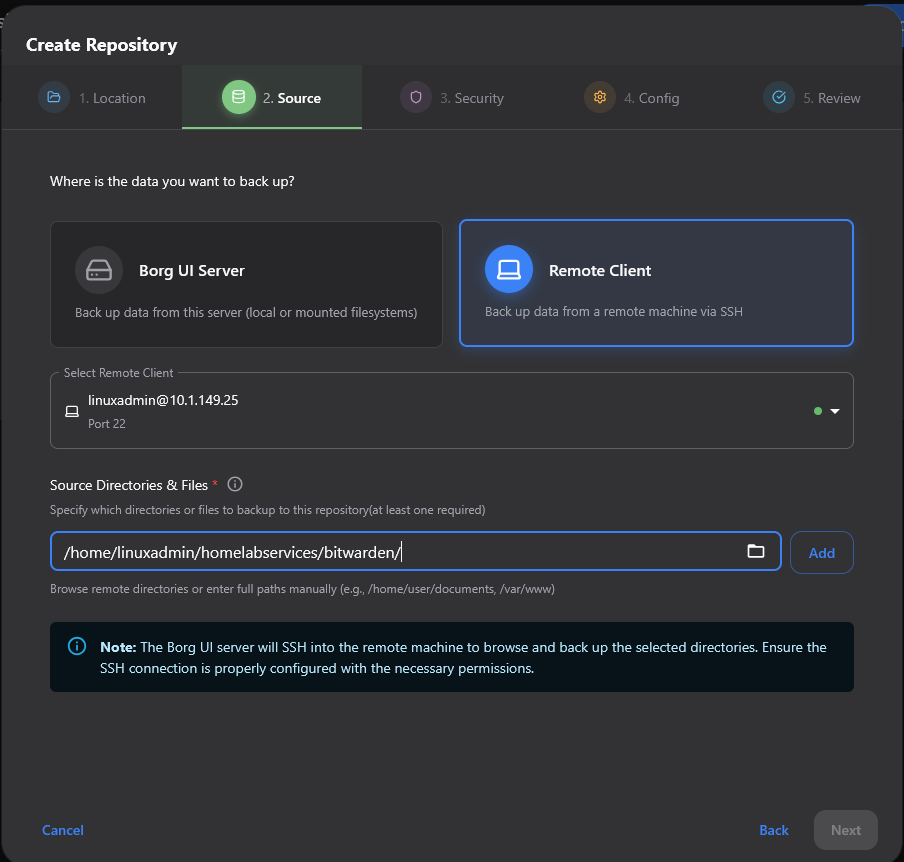Image resolution: width=904 pixels, height=862 pixels.
Task: Click the drive icon on Borg UI Server card
Action: 98,269
